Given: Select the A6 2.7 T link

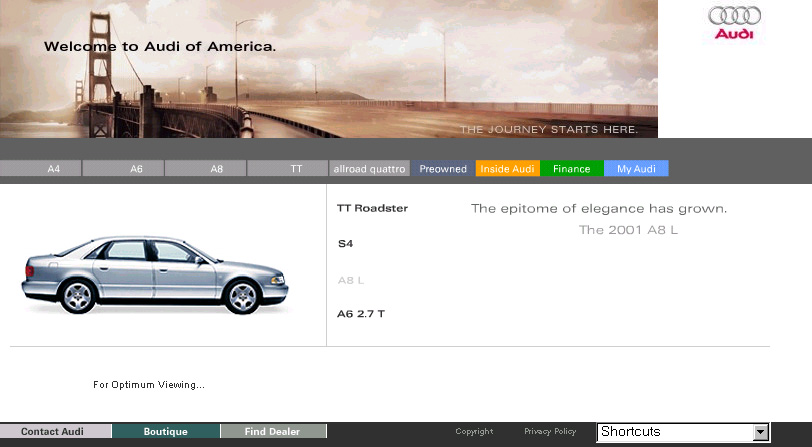Looking at the screenshot, I should [x=361, y=313].
